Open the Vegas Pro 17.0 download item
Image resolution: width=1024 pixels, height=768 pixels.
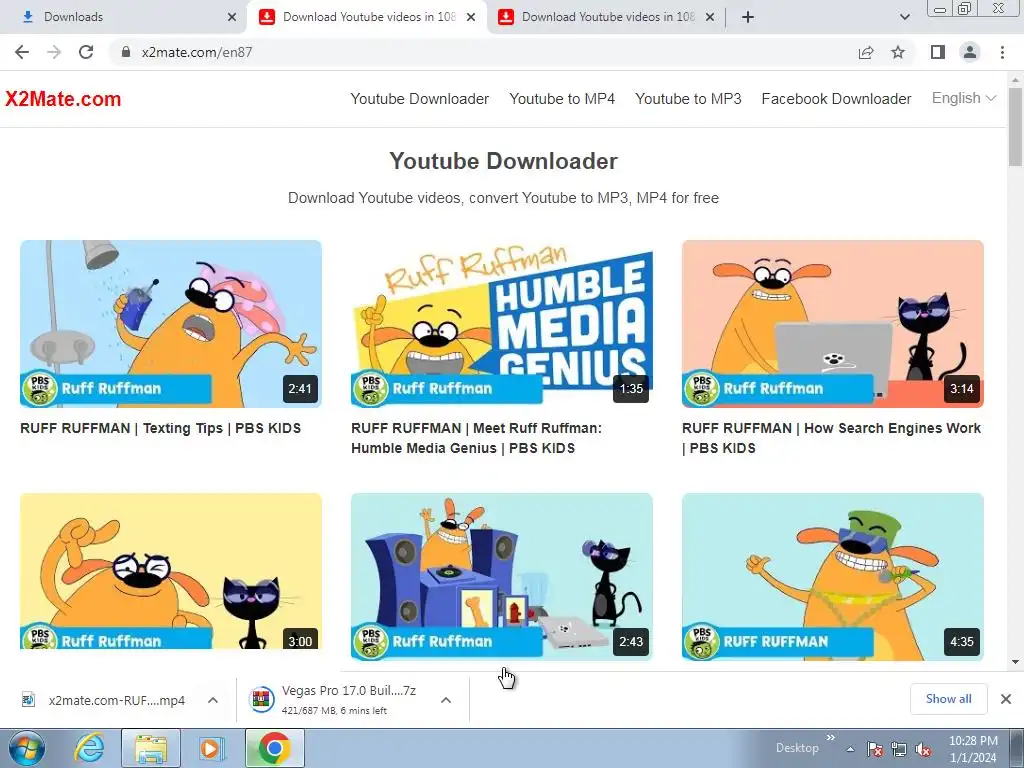click(334, 699)
